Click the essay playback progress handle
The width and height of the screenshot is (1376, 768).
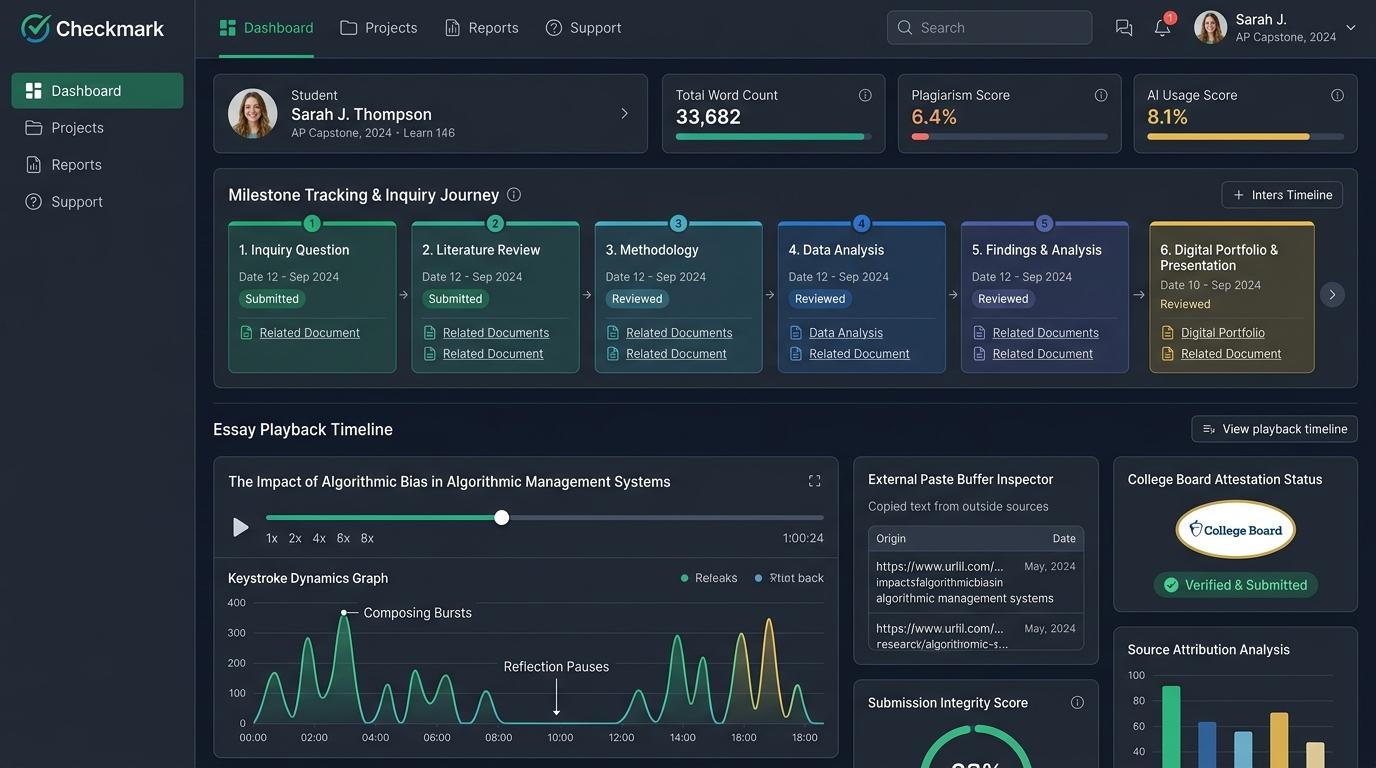pyautogui.click(x=502, y=517)
